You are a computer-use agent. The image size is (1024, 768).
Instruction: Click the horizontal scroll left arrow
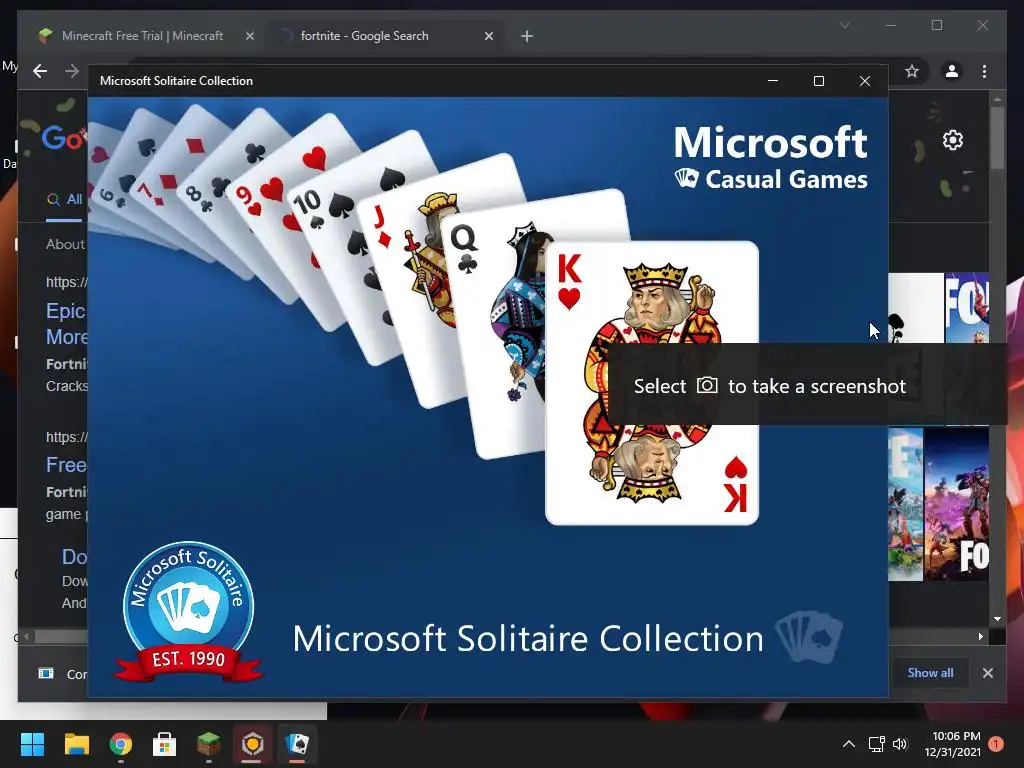(26, 636)
